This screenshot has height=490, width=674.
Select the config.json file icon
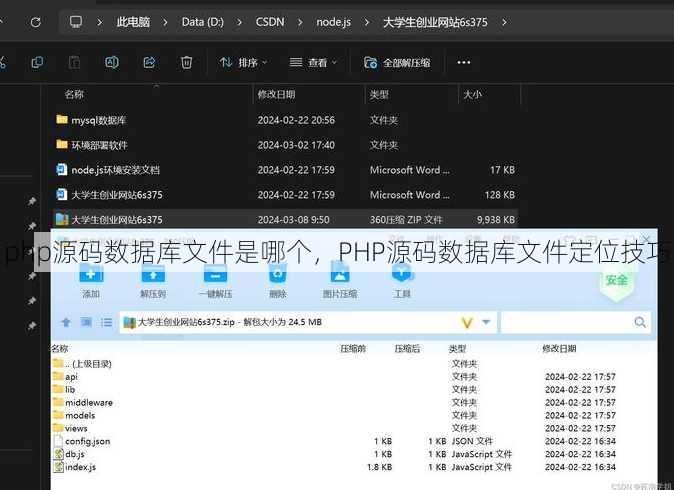click(x=58, y=441)
